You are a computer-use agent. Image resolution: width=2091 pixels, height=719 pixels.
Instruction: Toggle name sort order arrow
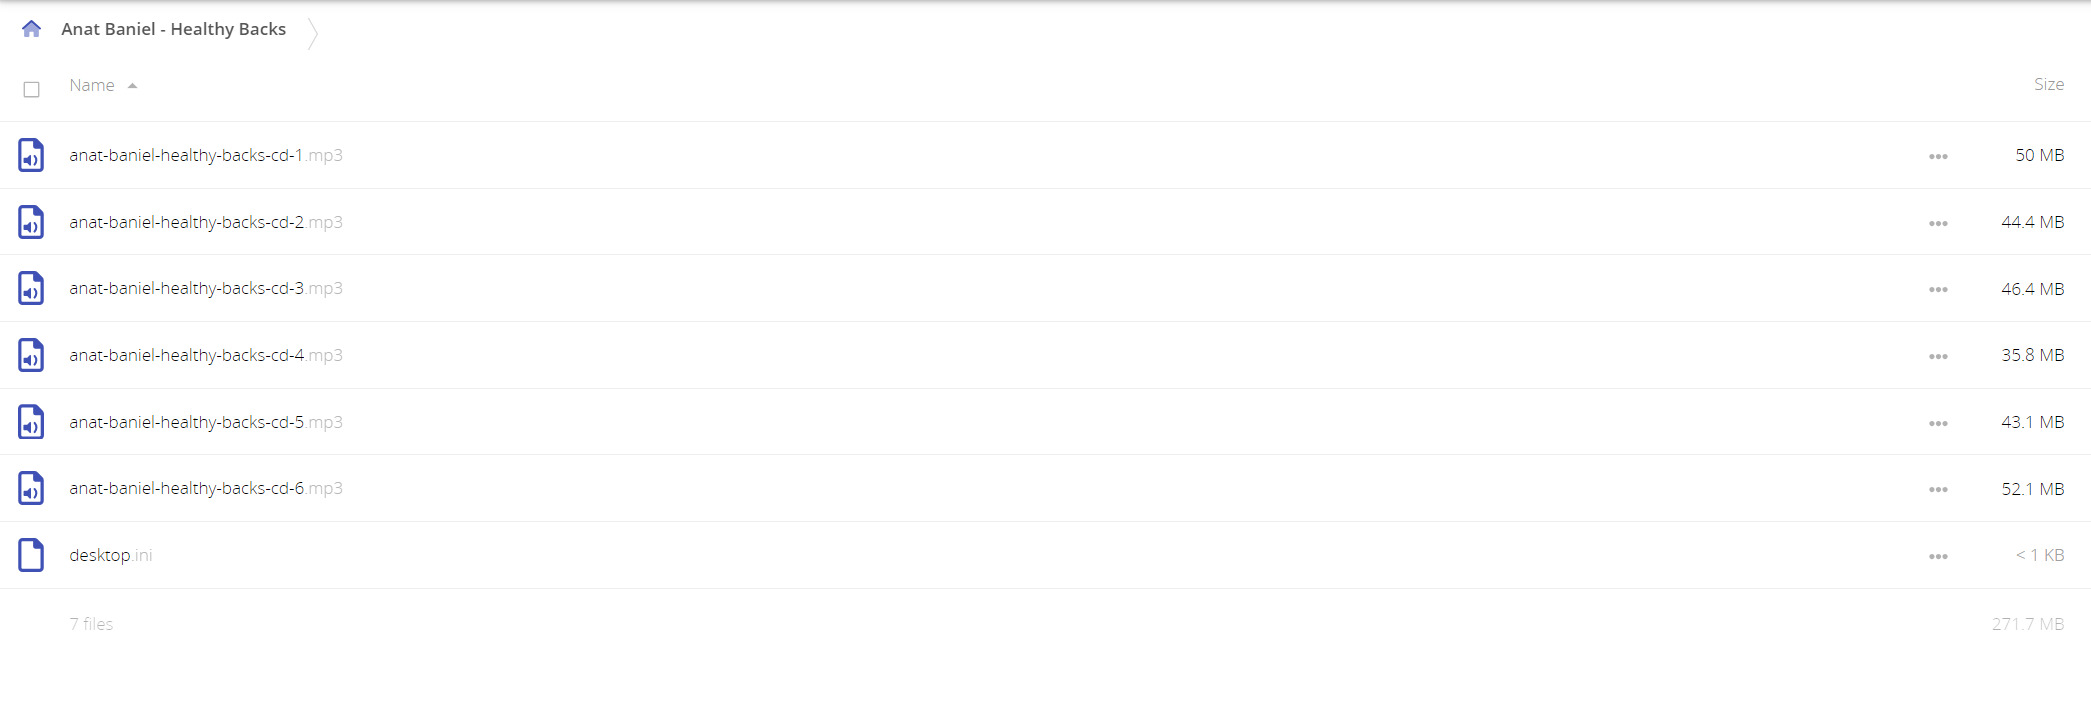[x=132, y=86]
